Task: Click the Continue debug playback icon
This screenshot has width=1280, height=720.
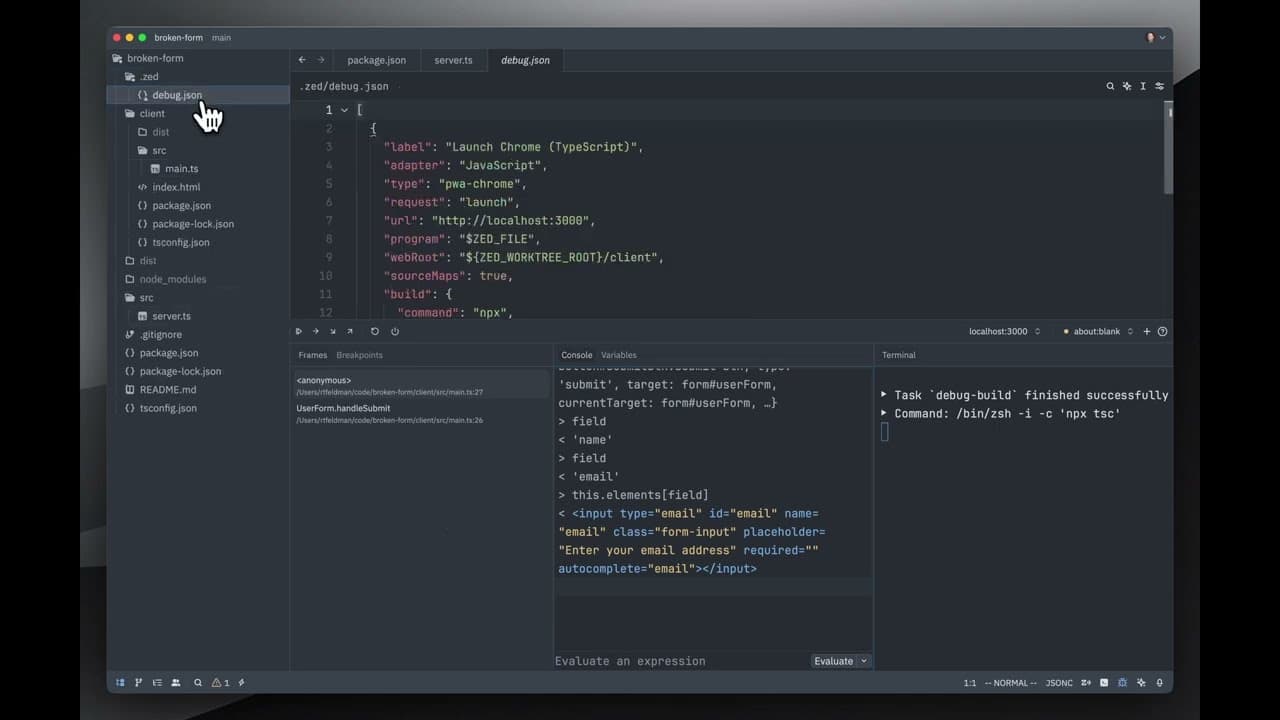Action: 298,331
